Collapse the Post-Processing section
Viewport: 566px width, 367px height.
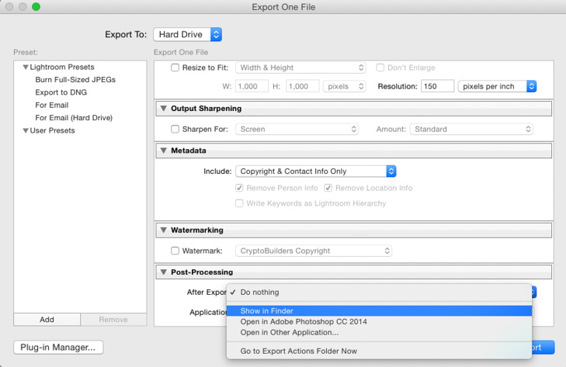[x=164, y=272]
